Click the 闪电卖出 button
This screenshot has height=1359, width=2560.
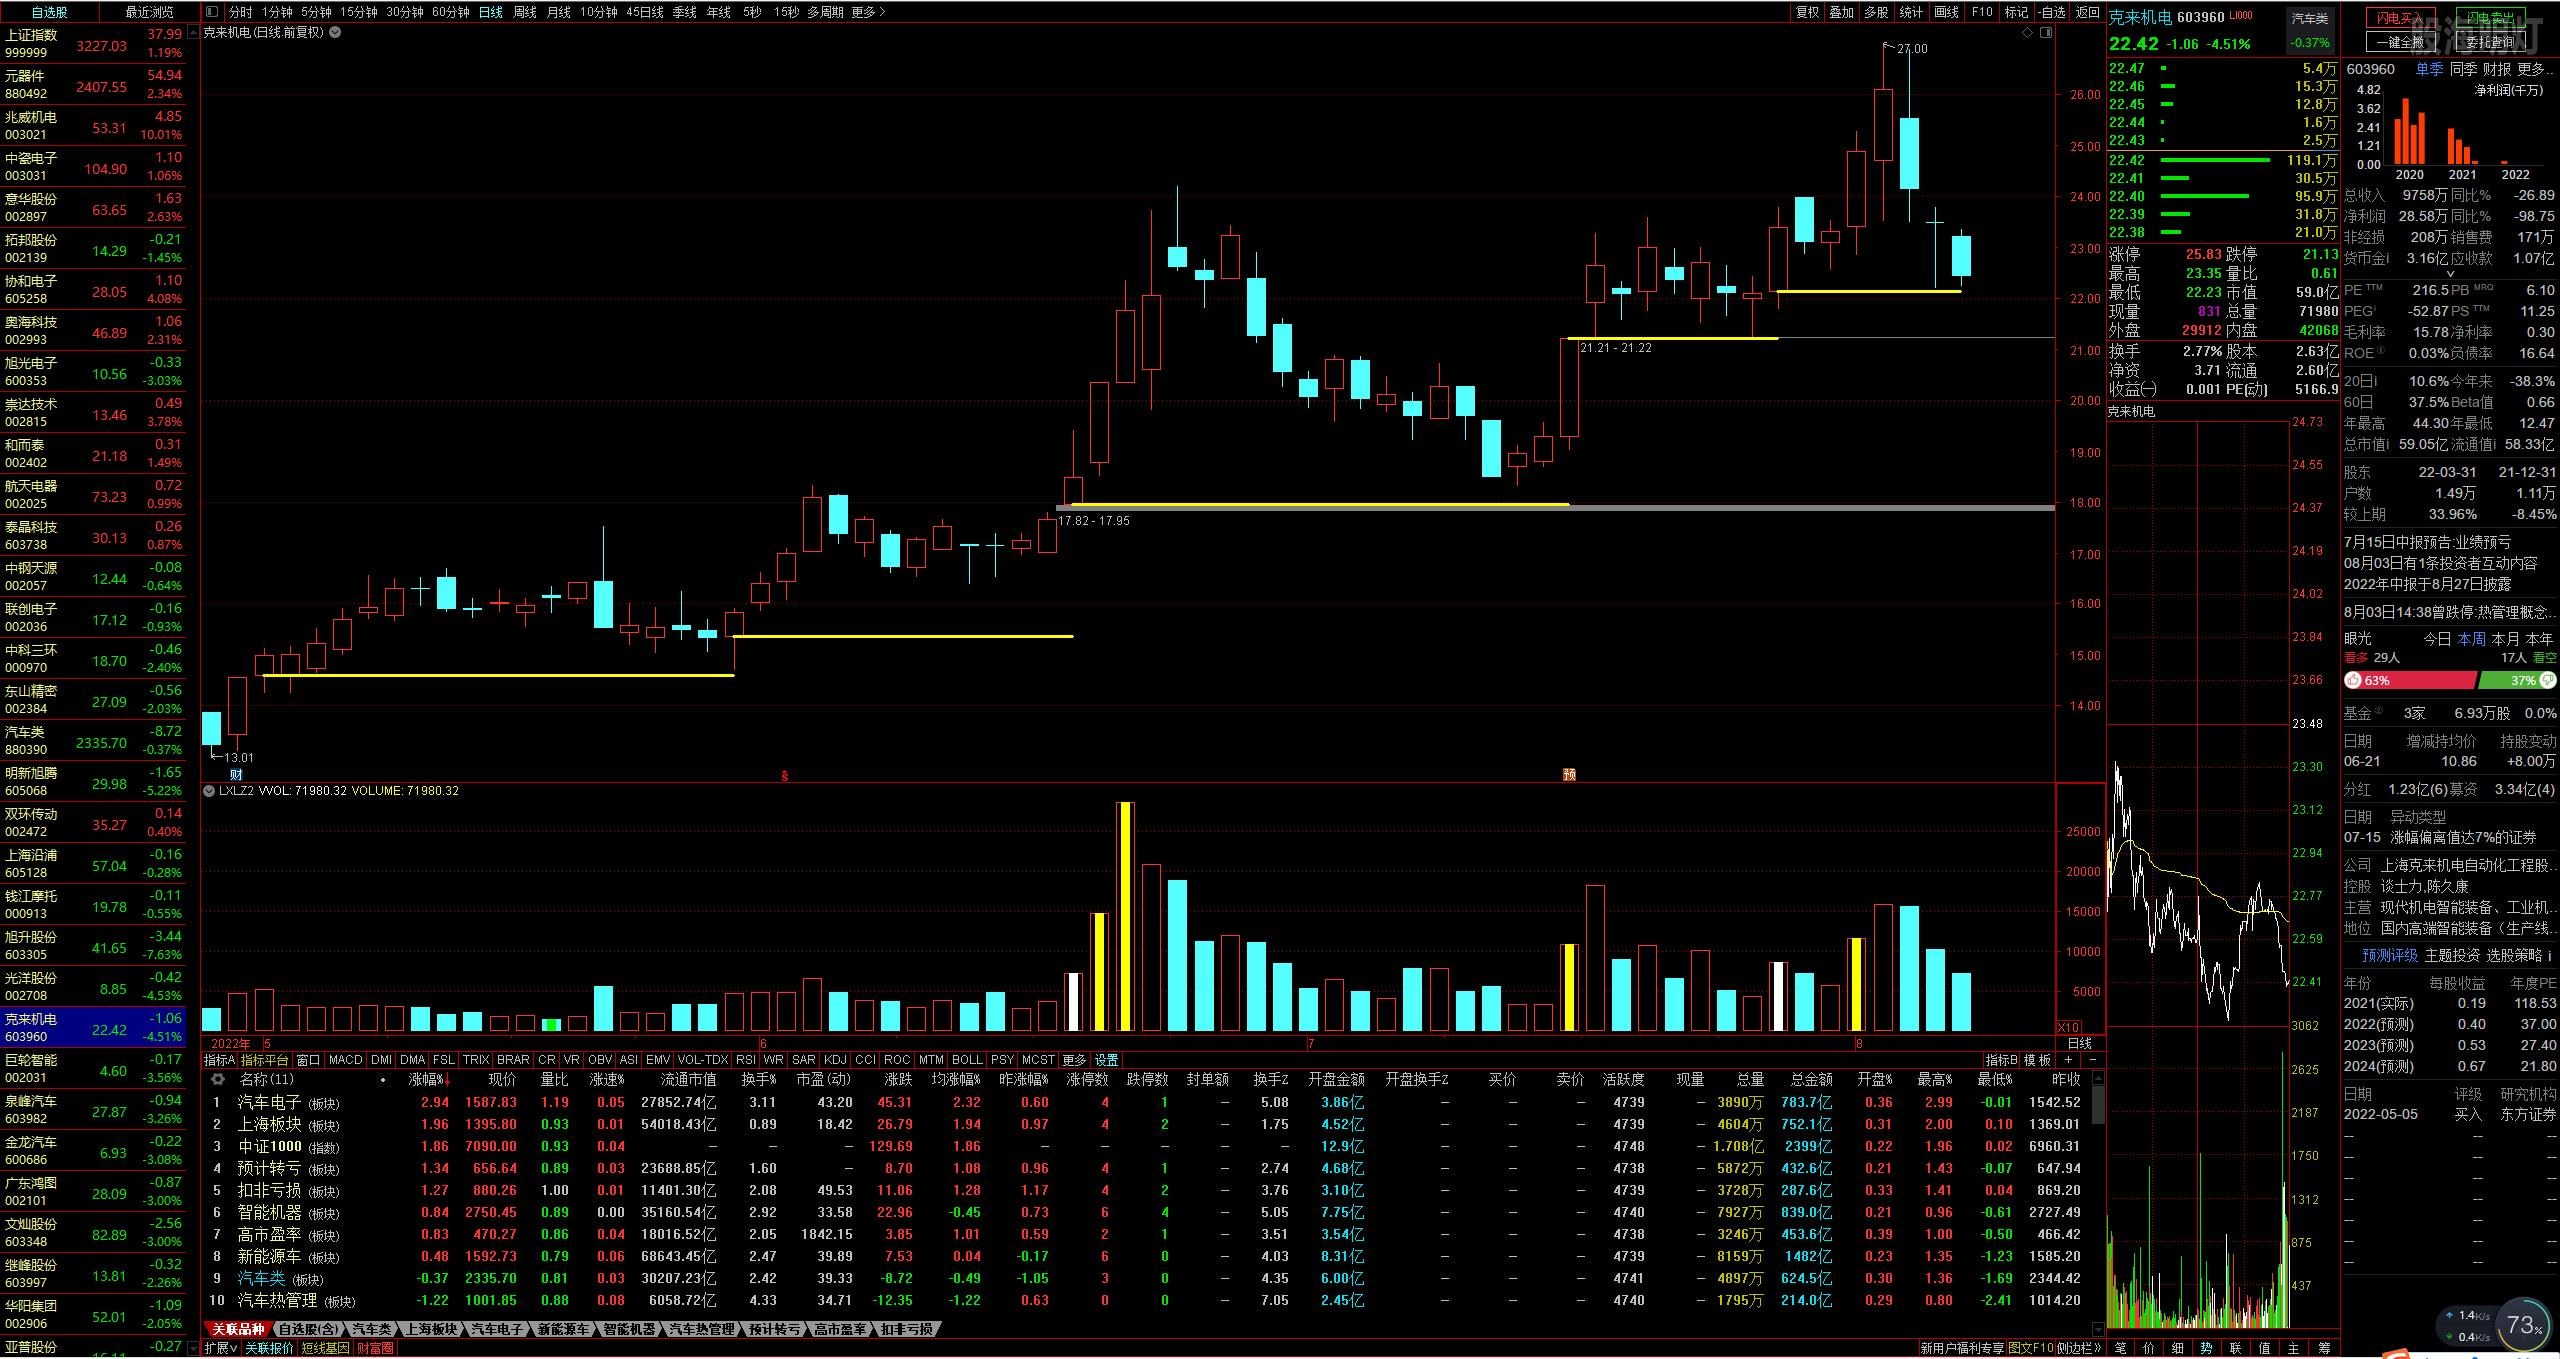pos(2489,18)
